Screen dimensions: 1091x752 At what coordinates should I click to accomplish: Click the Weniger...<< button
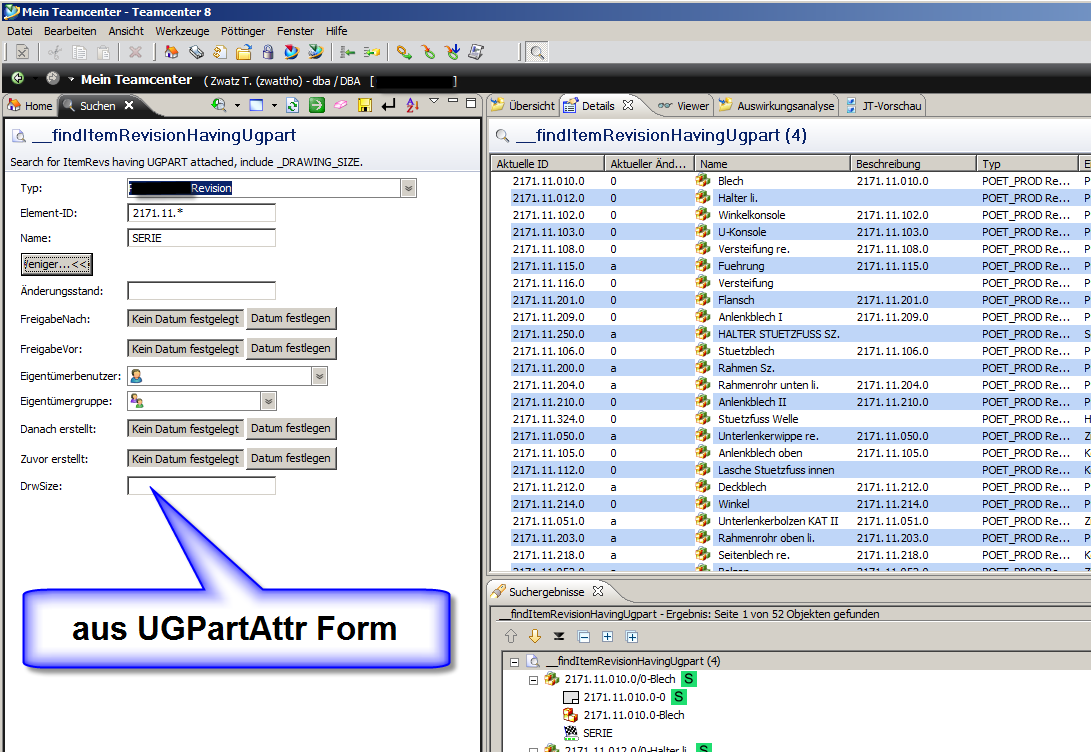(56, 264)
